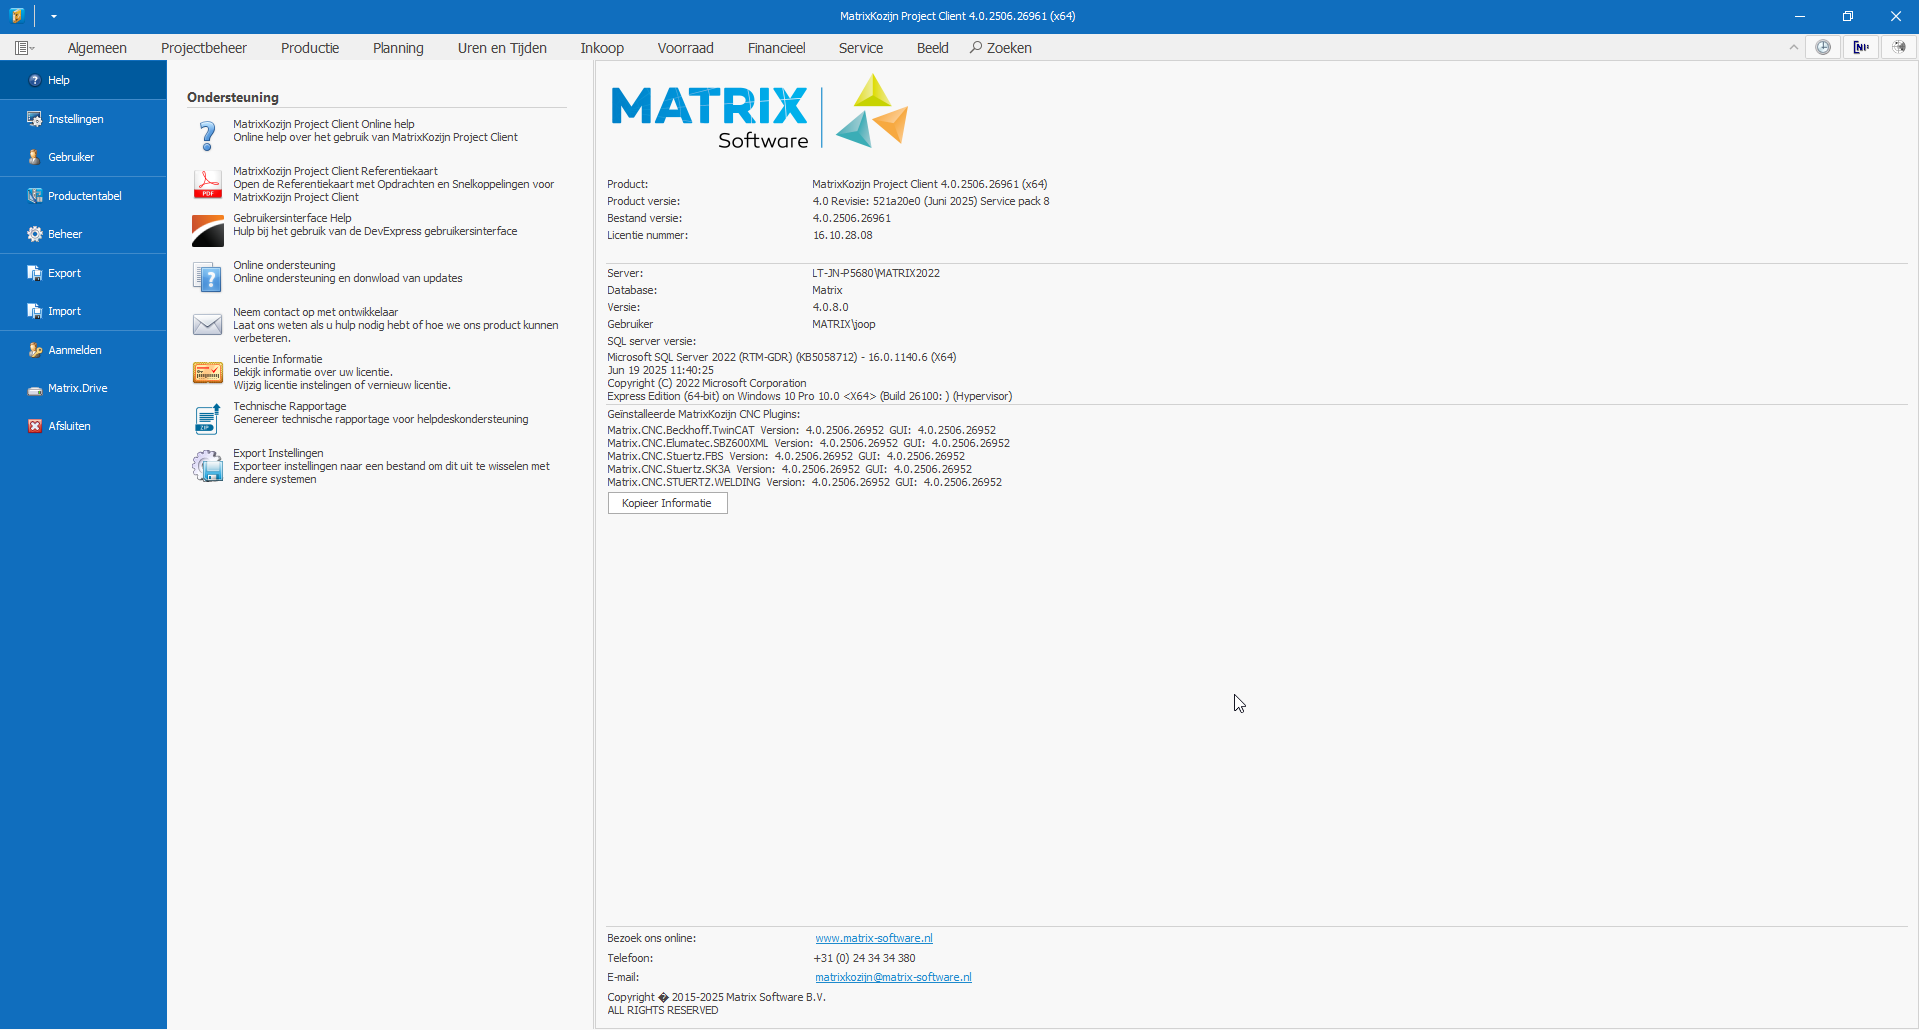1919x1030 pixels.
Task: Click the globe icon in top-right toolbar
Action: click(x=1898, y=47)
